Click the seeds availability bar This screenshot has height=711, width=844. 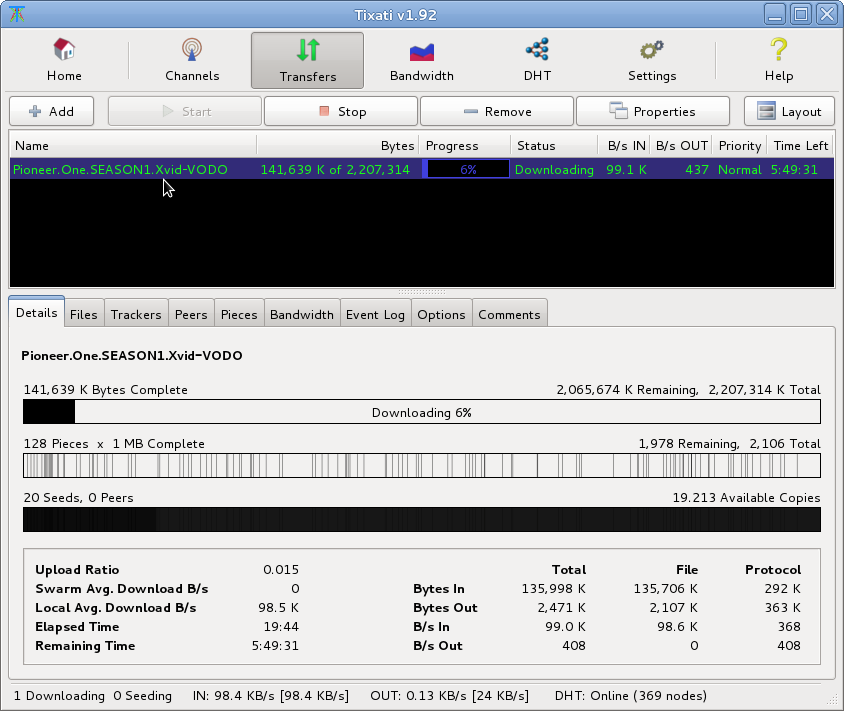pos(422,519)
